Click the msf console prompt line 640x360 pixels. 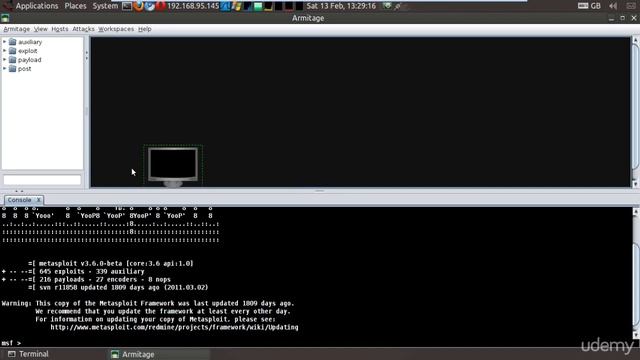tap(11, 343)
